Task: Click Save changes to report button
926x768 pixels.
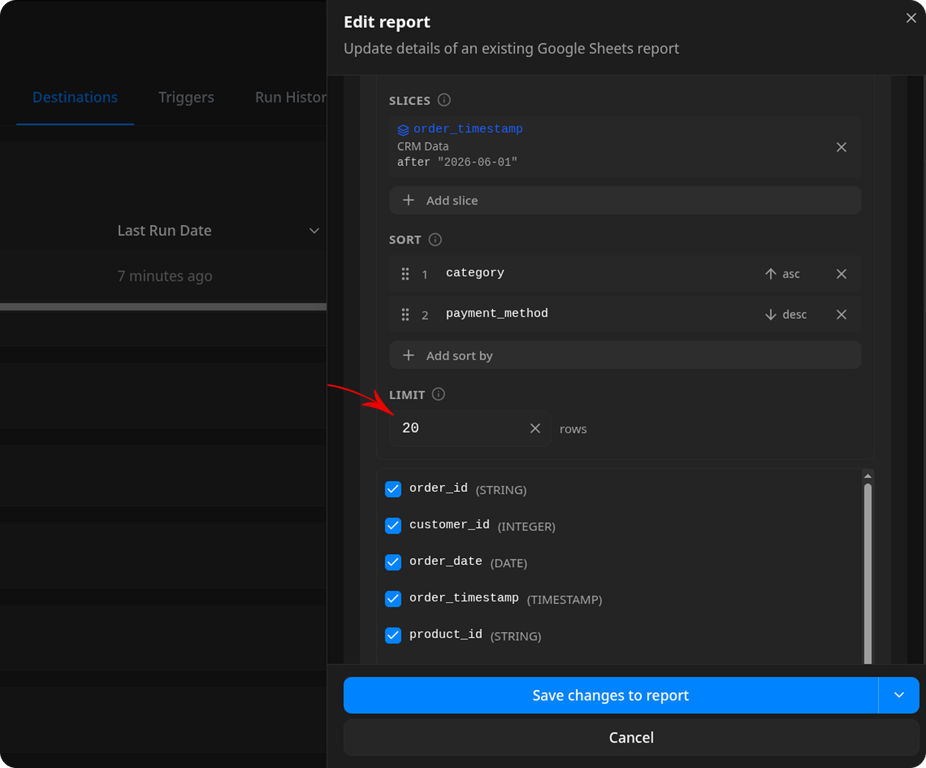Action: click(x=611, y=695)
